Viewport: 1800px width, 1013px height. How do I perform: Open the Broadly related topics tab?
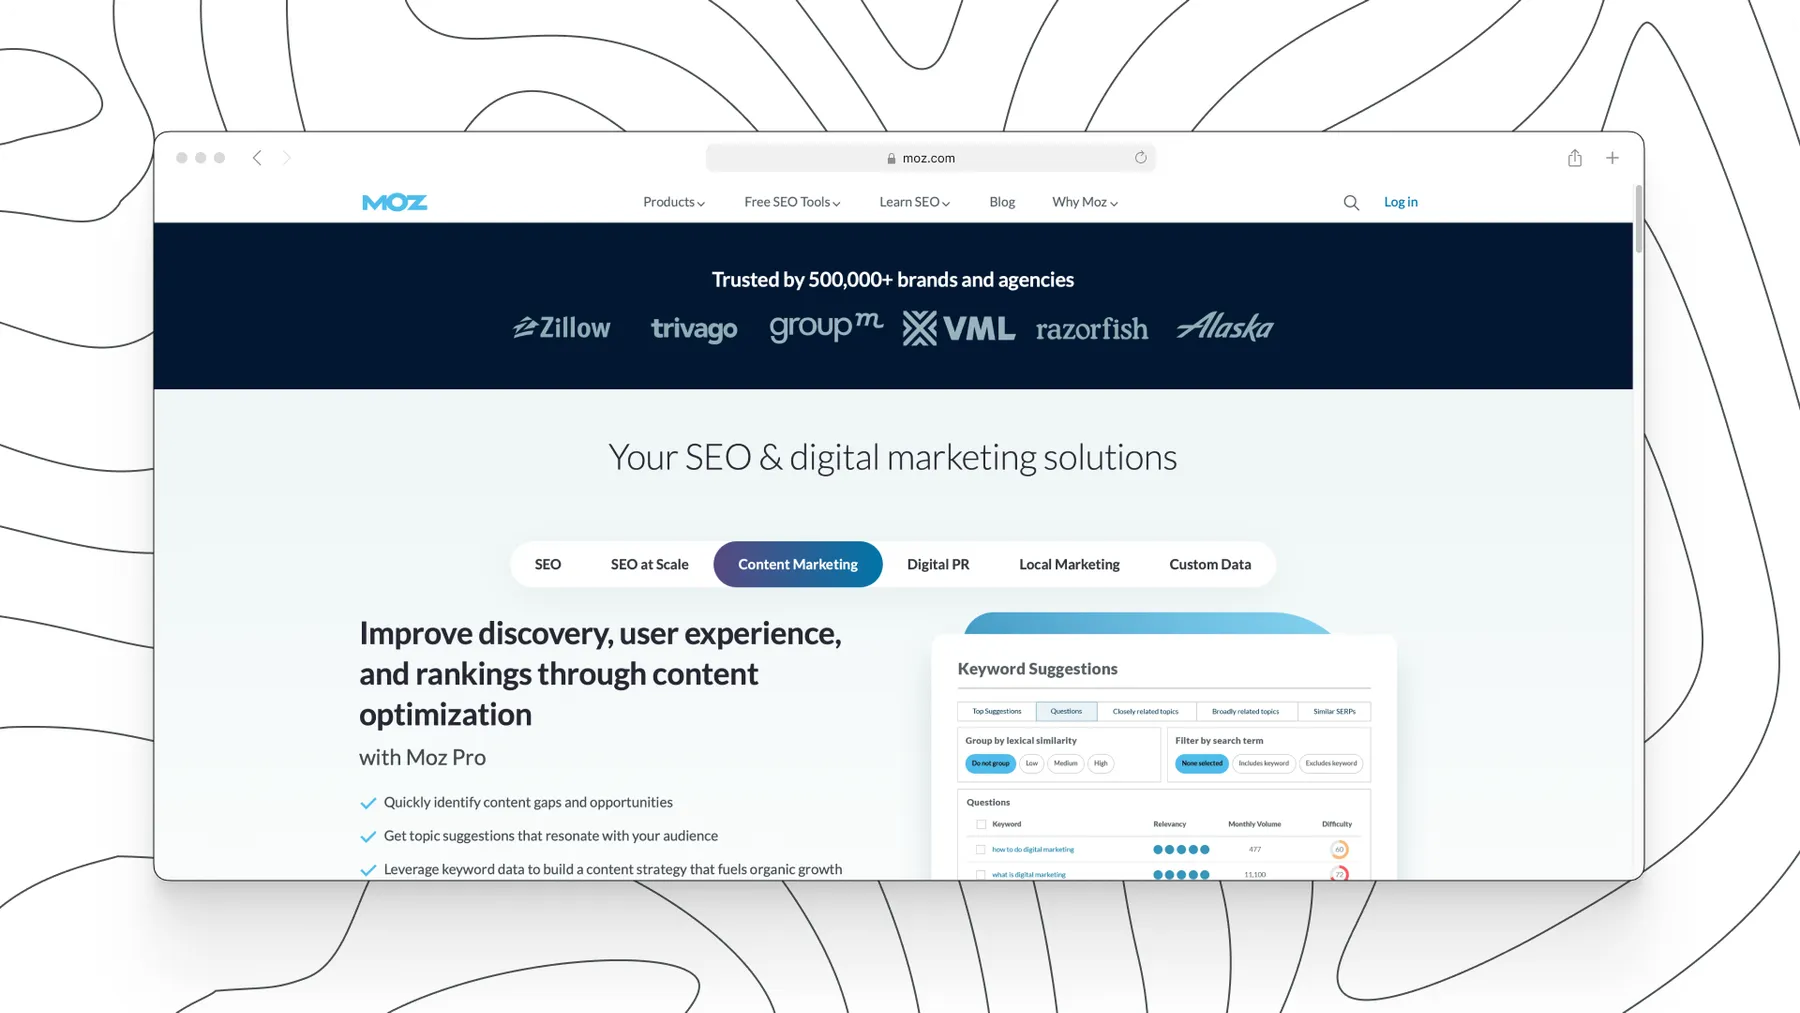(1246, 711)
